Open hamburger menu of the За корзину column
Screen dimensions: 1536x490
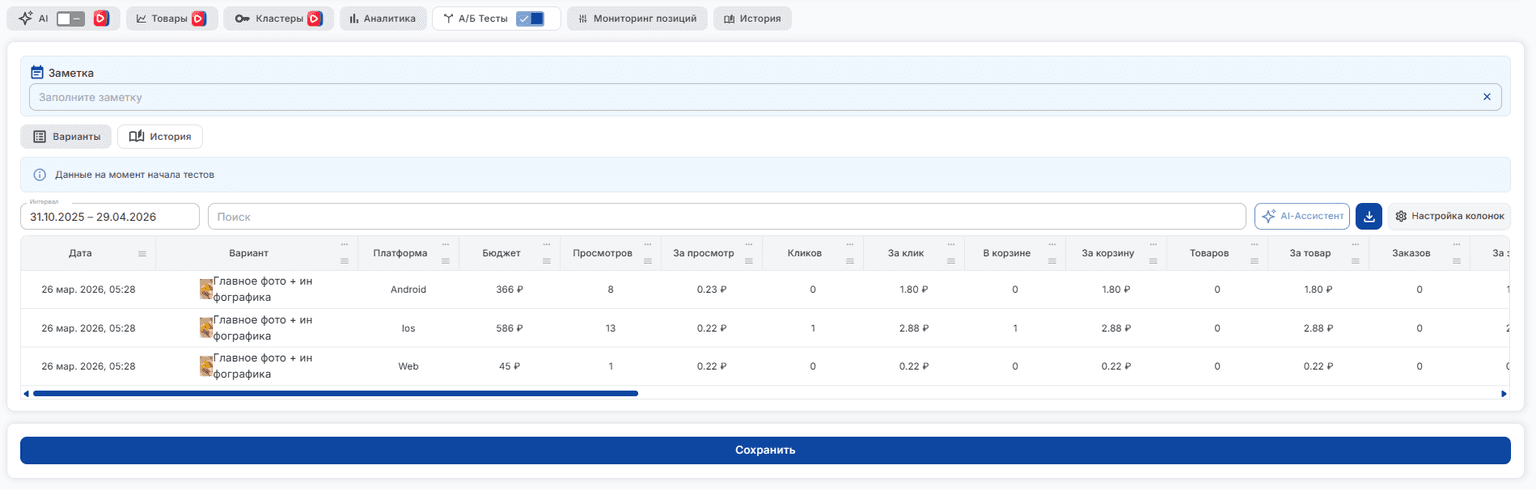click(1154, 261)
